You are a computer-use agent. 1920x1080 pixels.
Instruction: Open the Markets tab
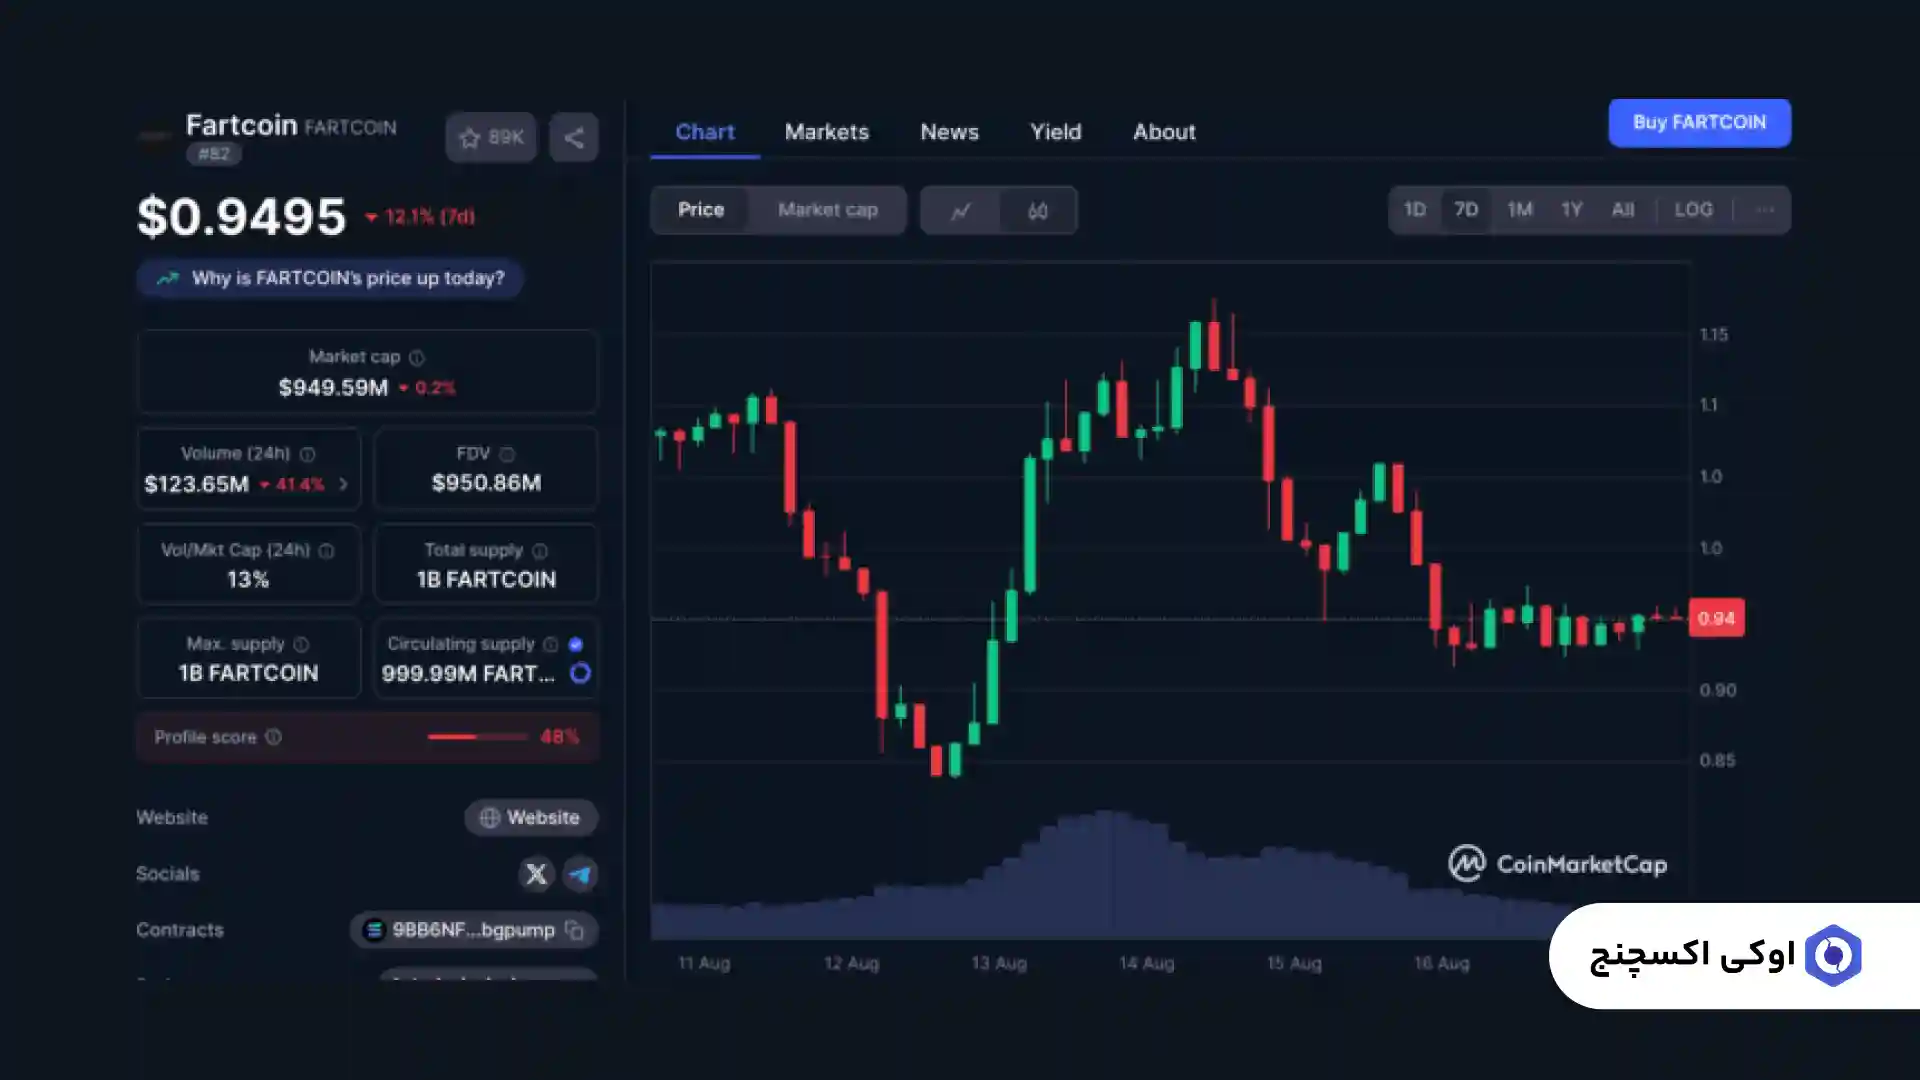(826, 132)
